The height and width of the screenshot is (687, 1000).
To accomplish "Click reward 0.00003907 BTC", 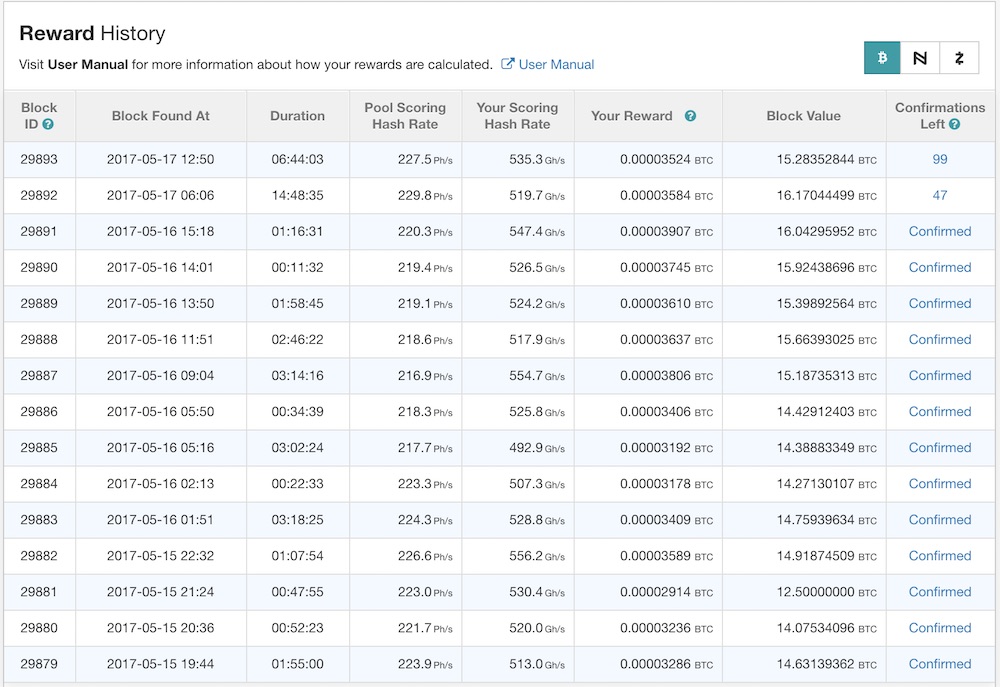I will pos(666,232).
